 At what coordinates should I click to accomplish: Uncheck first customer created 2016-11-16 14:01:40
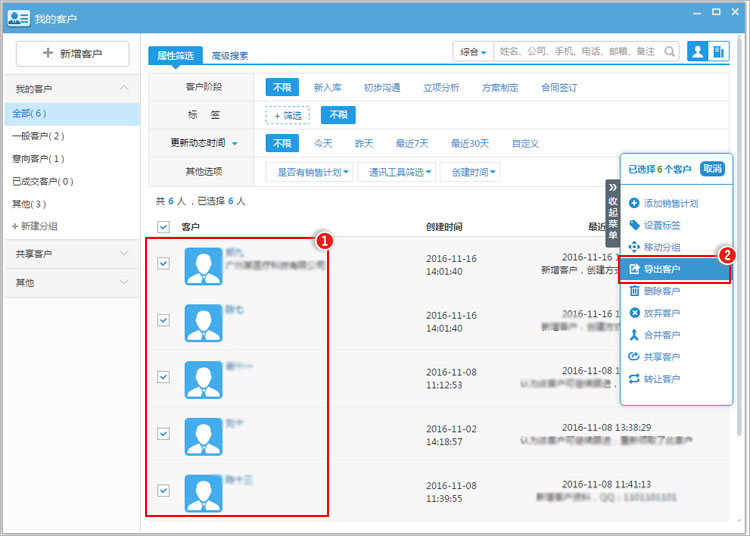click(x=164, y=263)
